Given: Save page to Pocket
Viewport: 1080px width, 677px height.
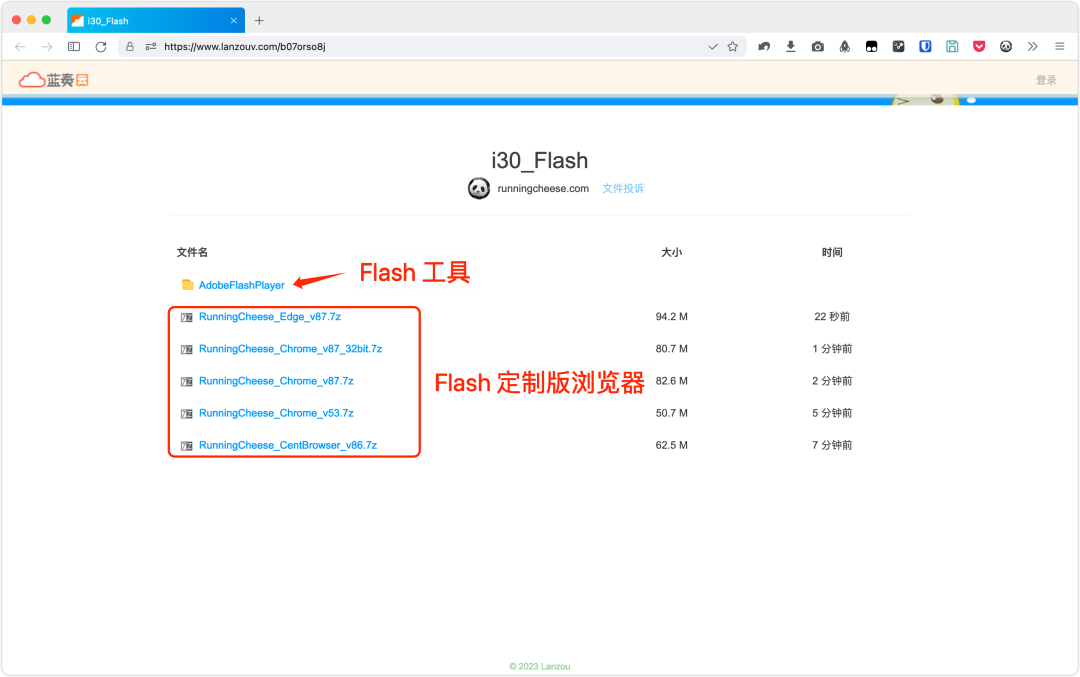Looking at the screenshot, I should tap(979, 47).
